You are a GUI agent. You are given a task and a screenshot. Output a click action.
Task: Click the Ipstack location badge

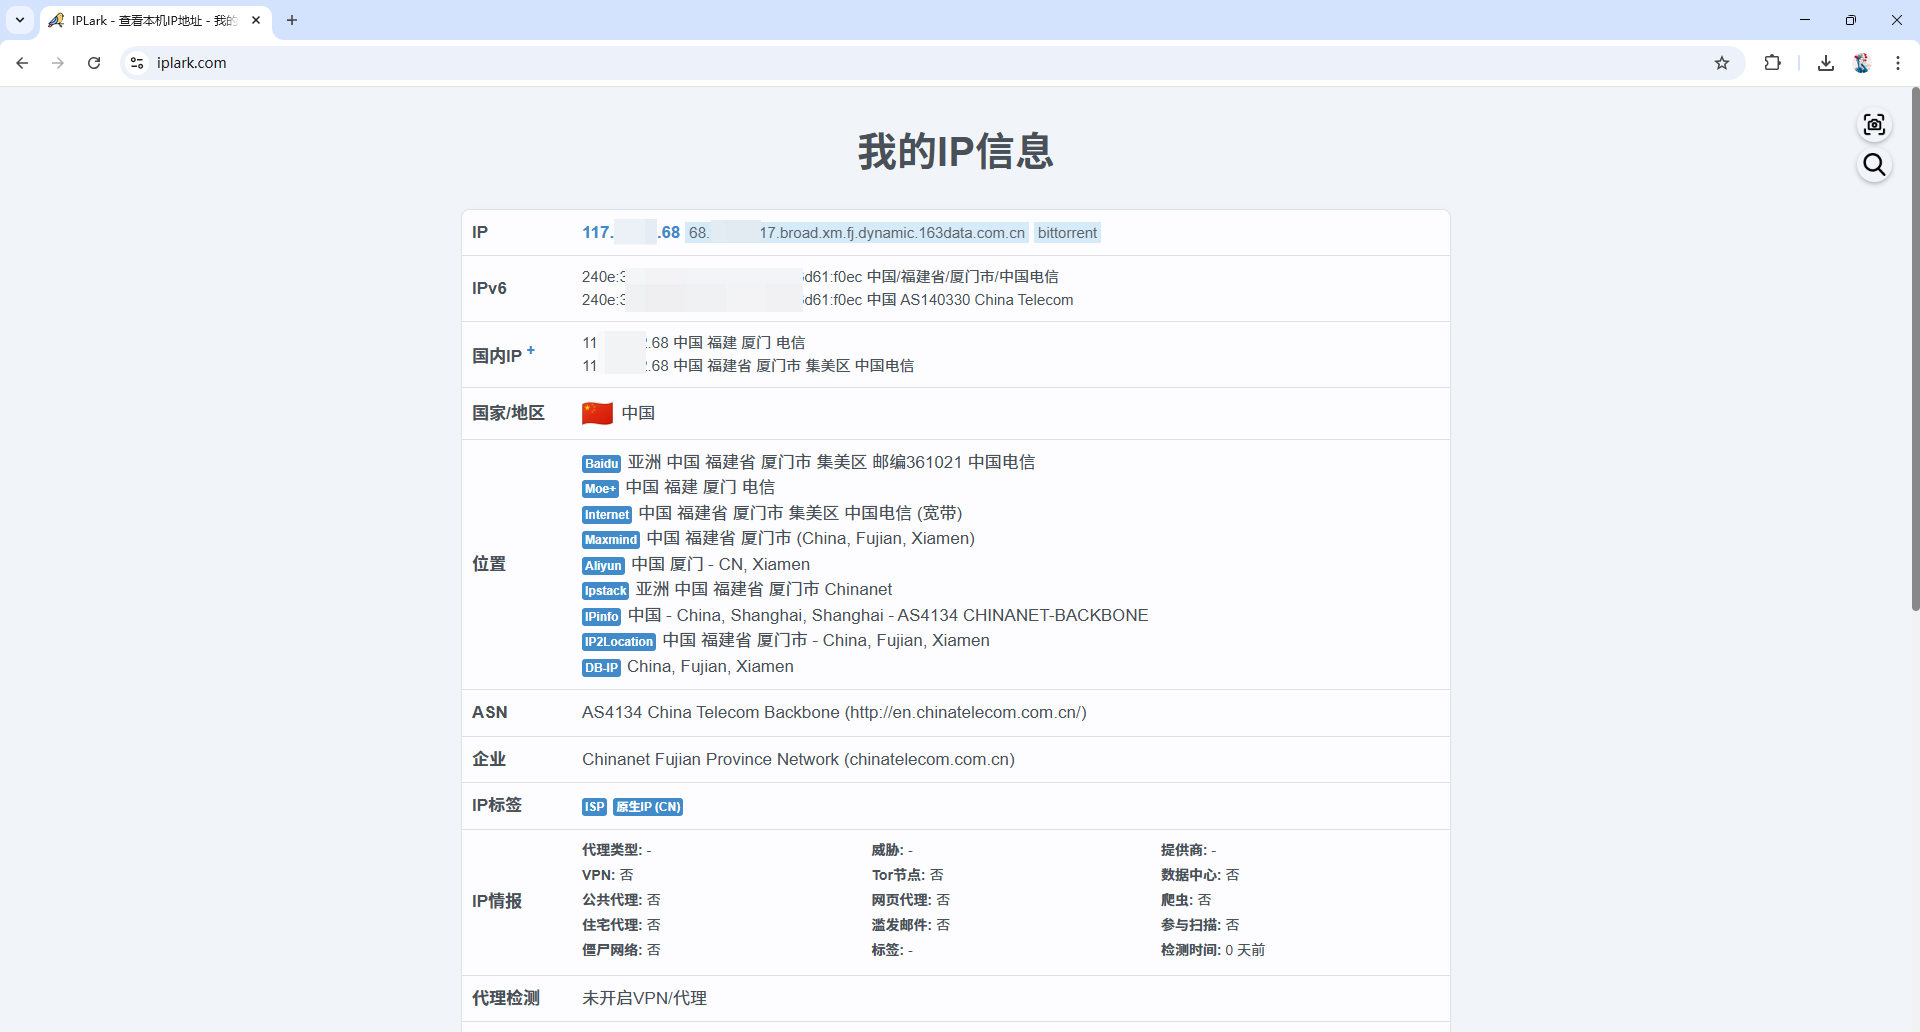coord(605,591)
